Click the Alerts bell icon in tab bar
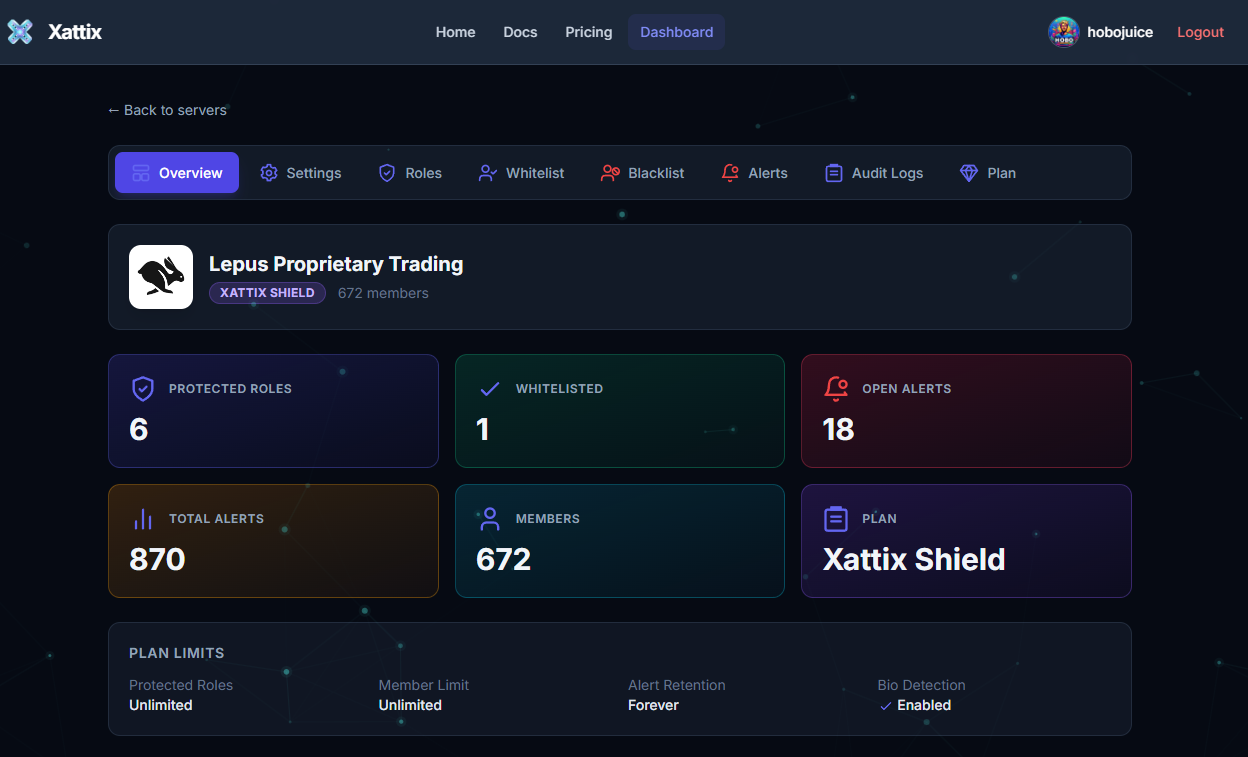 730,173
